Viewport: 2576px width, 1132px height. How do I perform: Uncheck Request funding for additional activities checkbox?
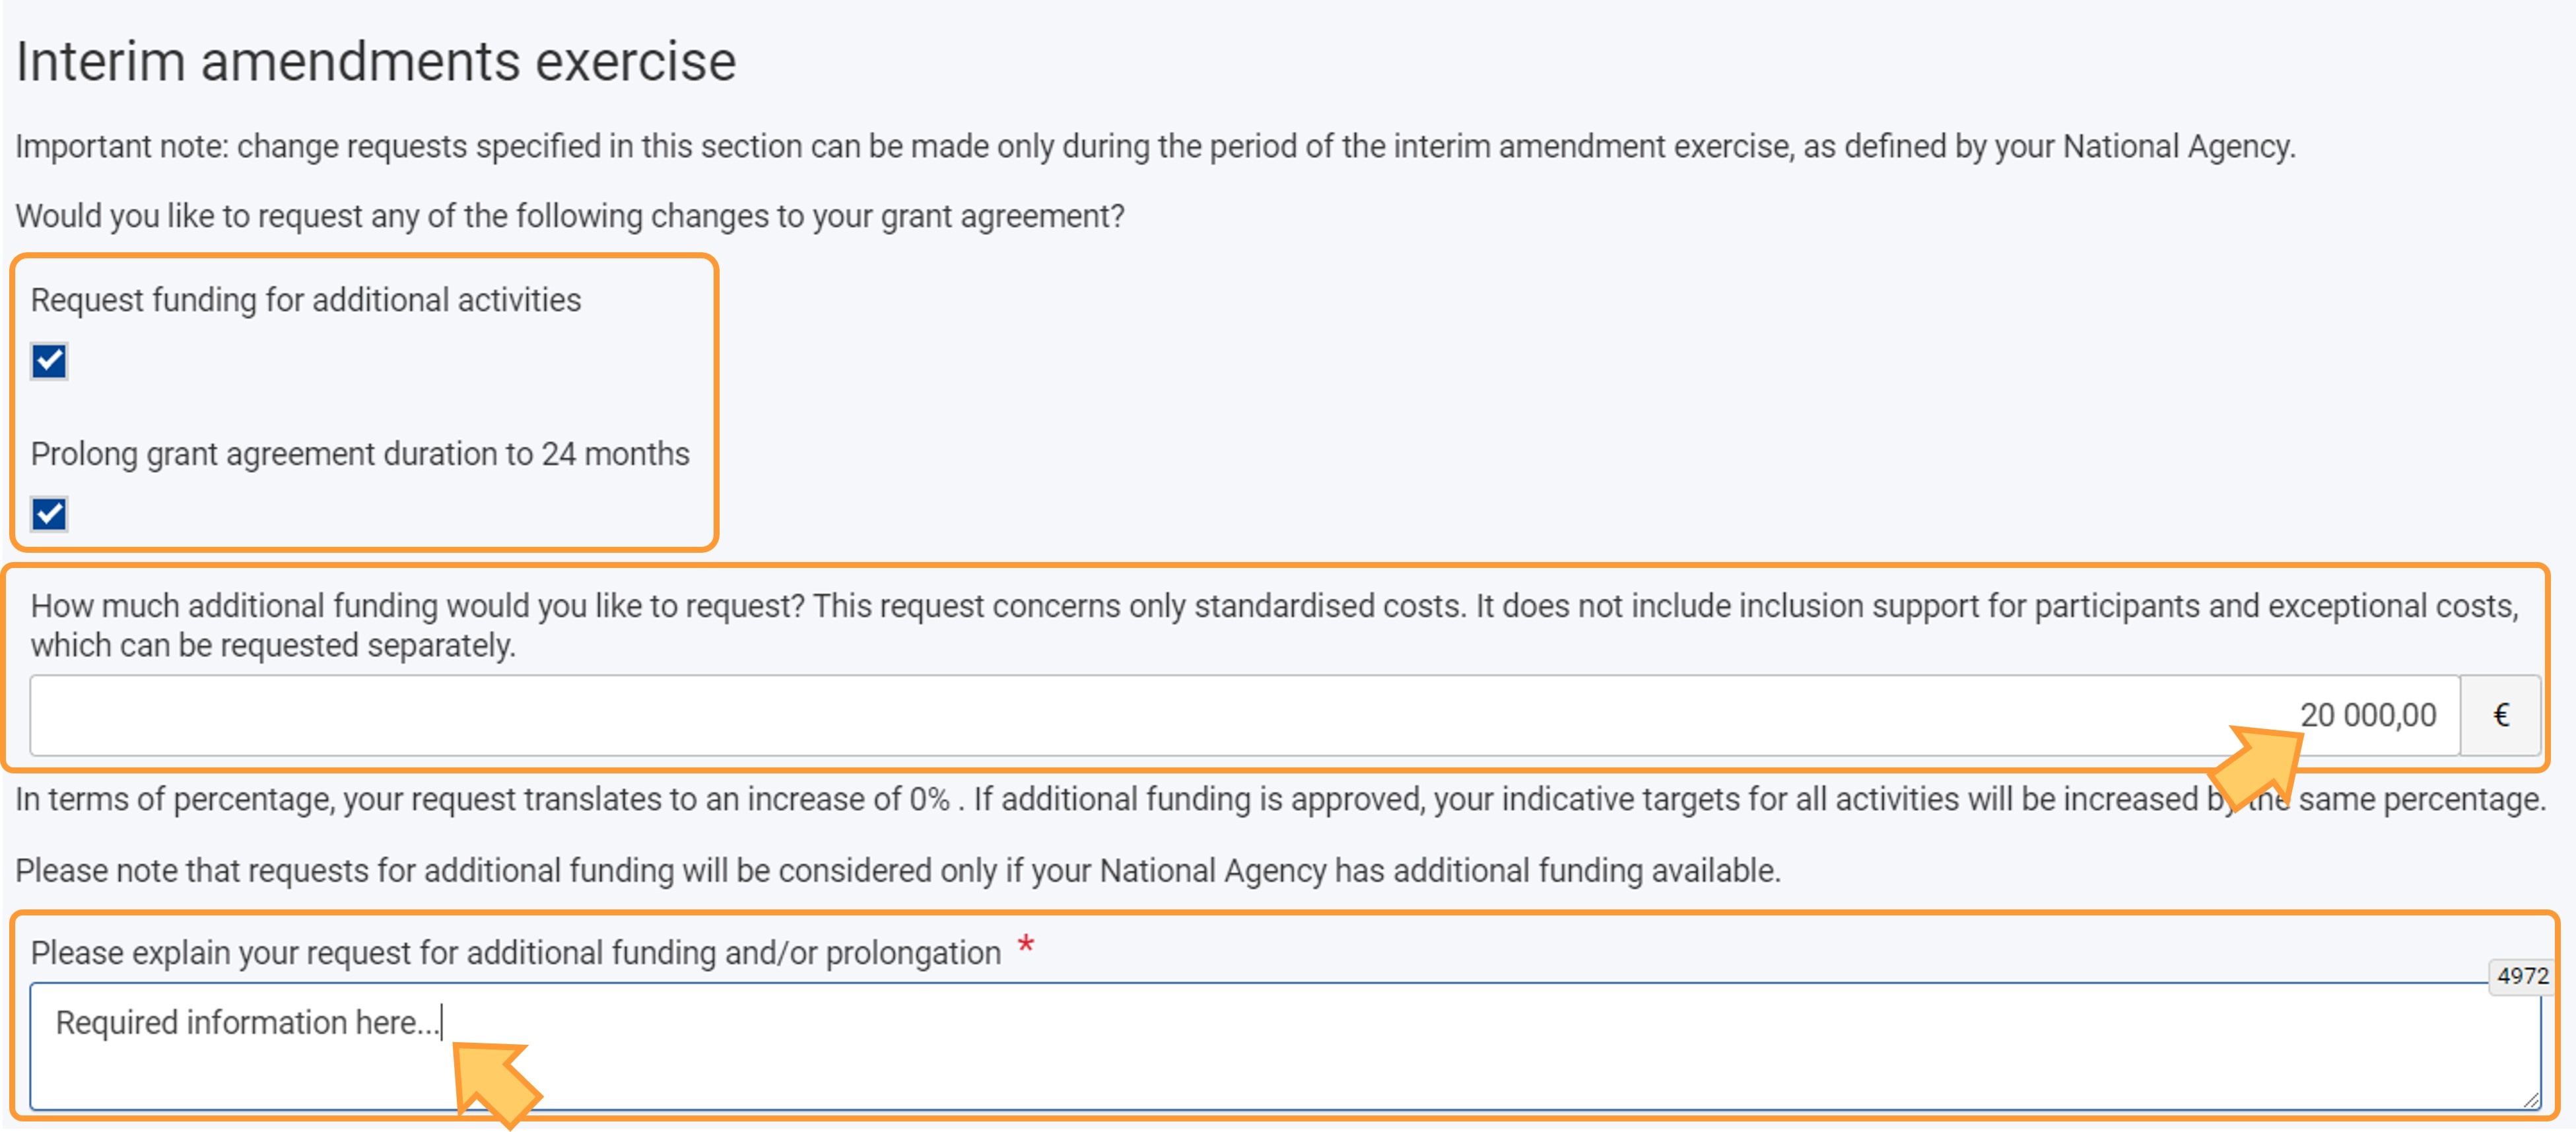click(49, 361)
